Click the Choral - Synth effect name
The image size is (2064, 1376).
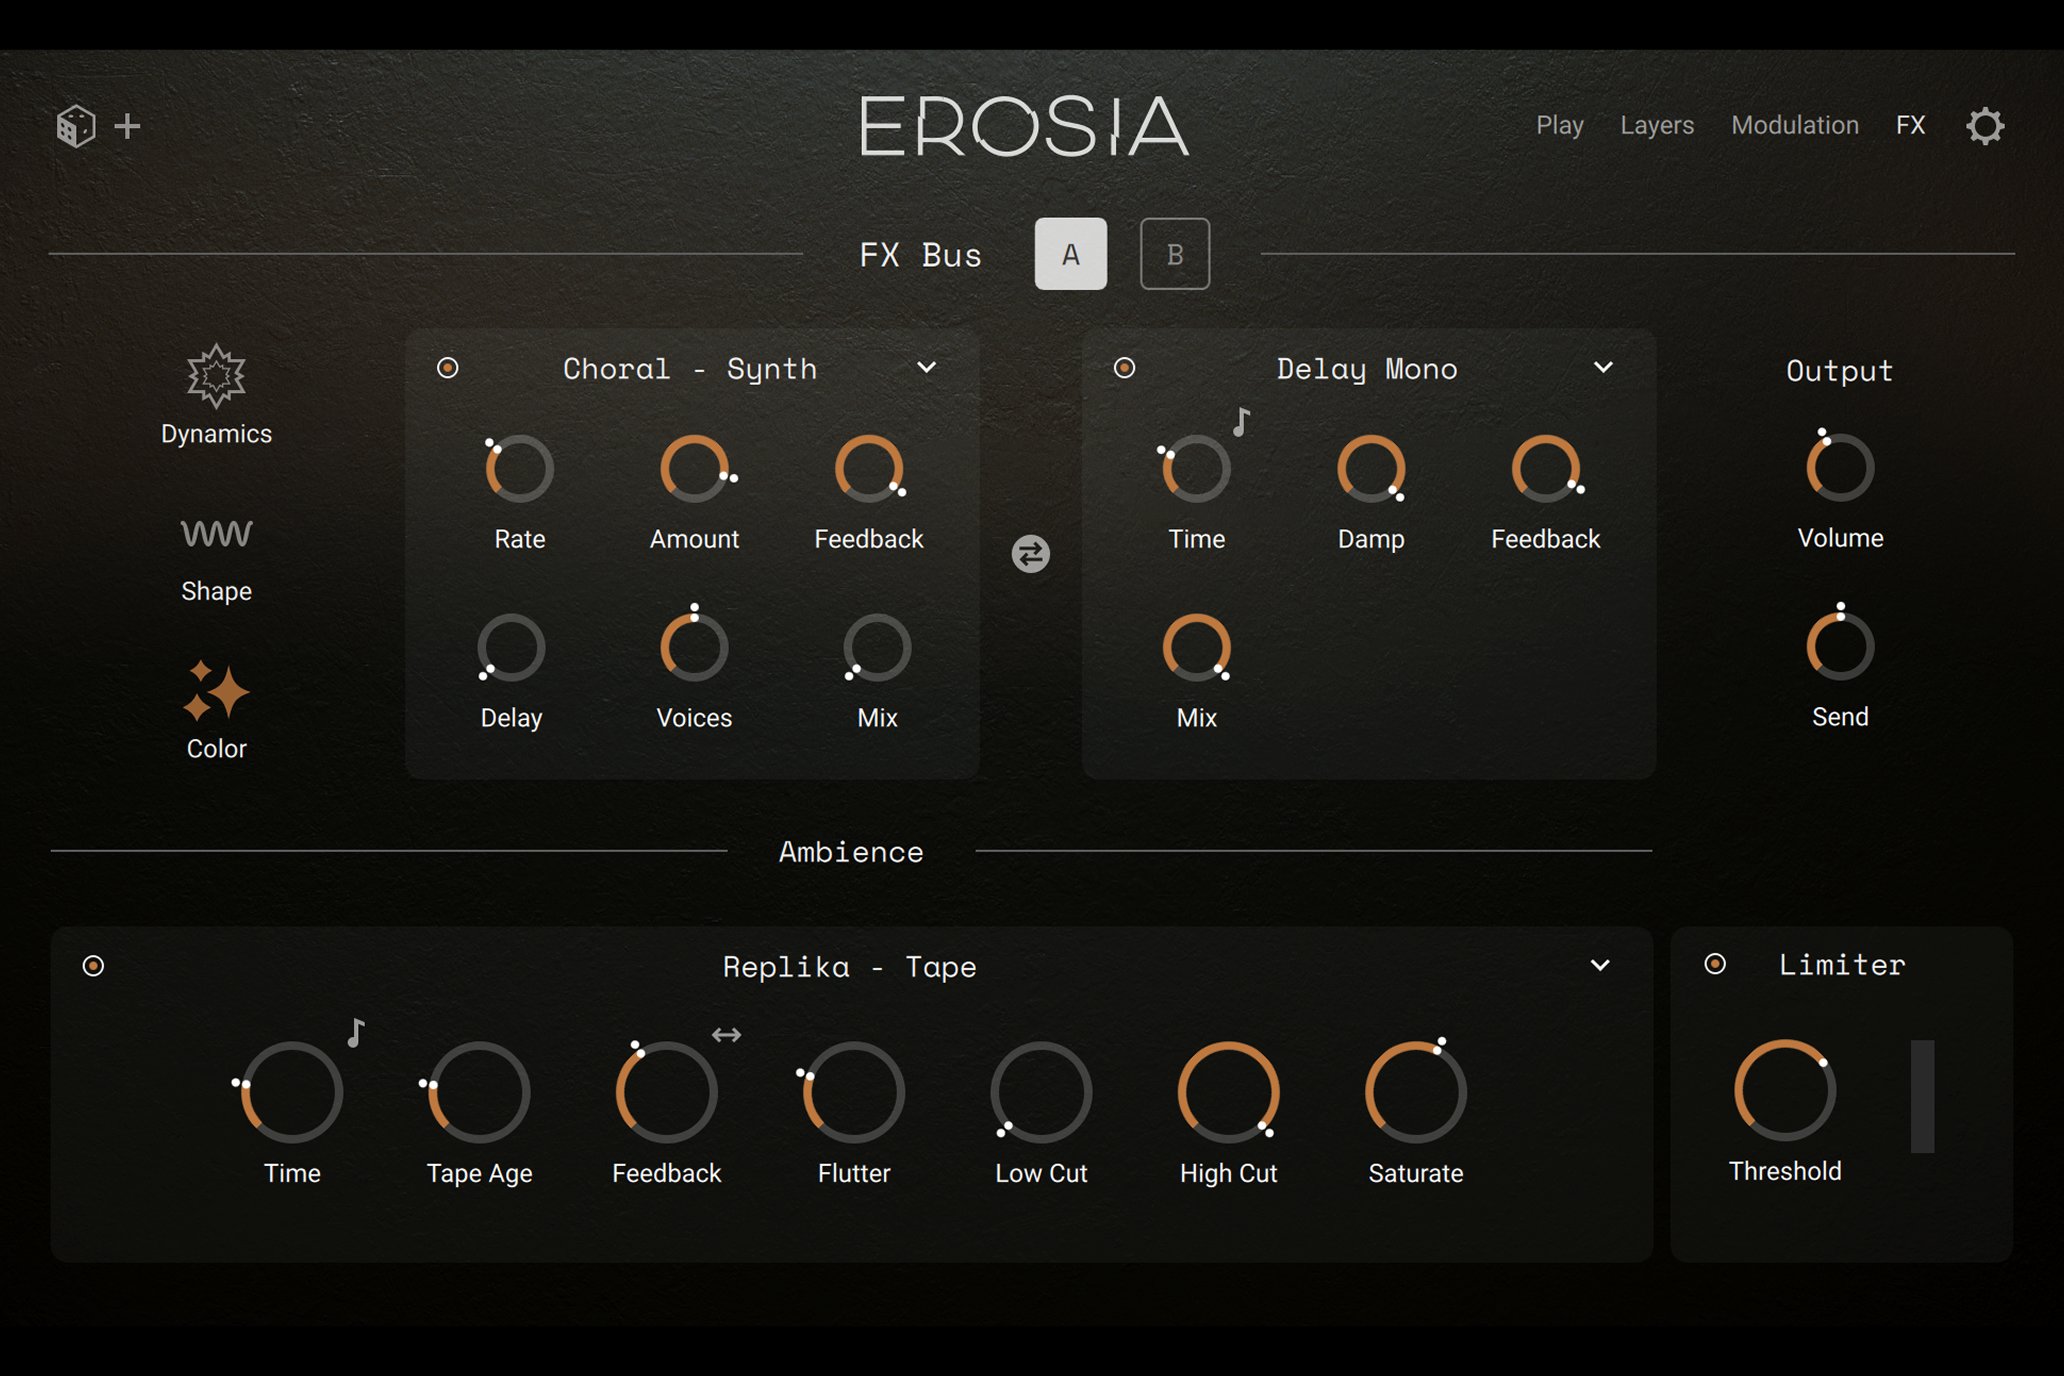[690, 369]
